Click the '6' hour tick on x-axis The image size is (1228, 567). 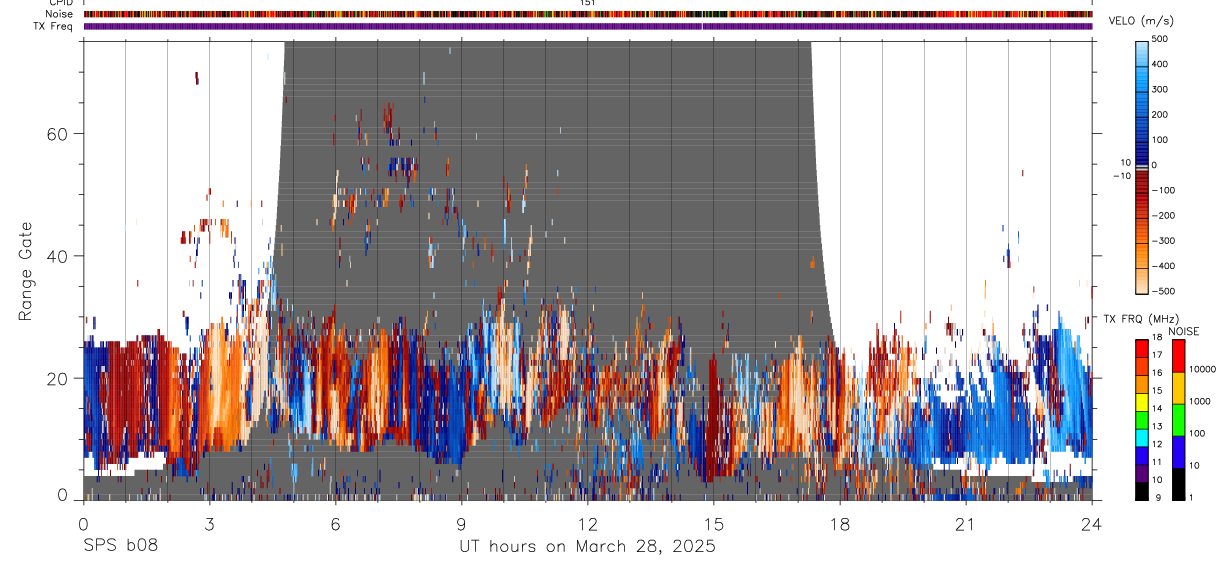[335, 523]
